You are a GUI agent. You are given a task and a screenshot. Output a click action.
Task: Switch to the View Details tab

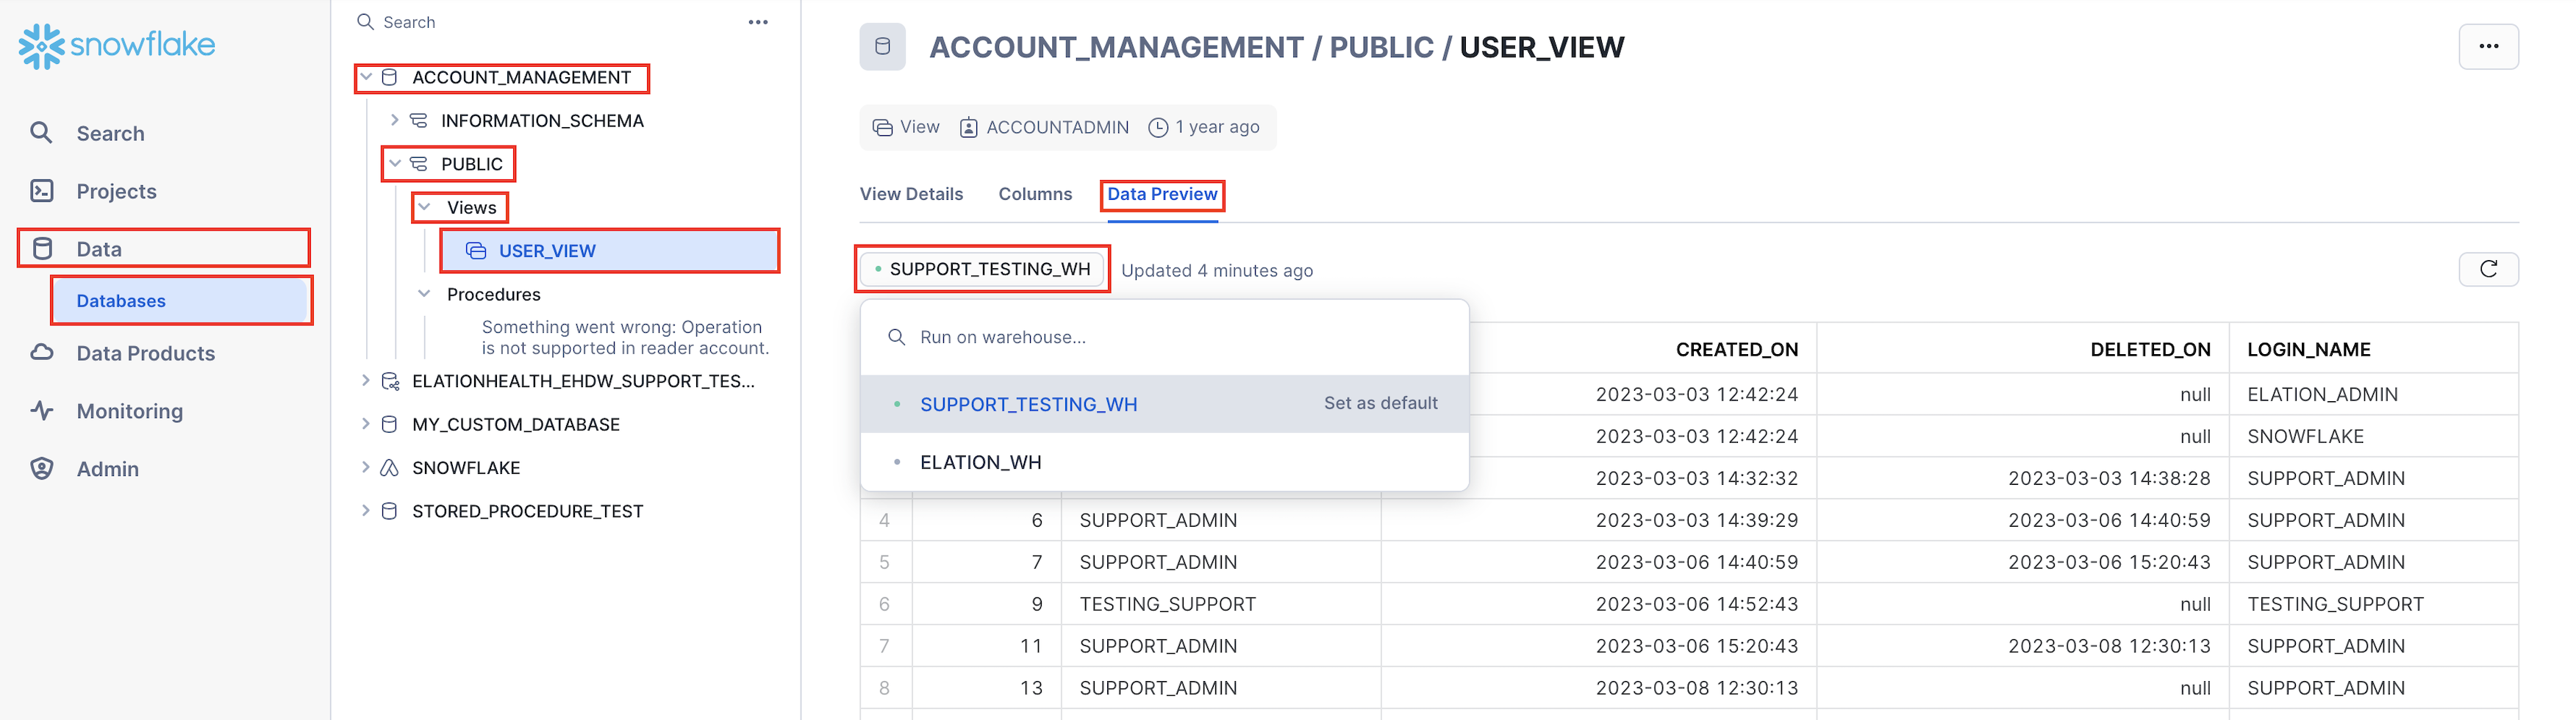click(x=911, y=194)
